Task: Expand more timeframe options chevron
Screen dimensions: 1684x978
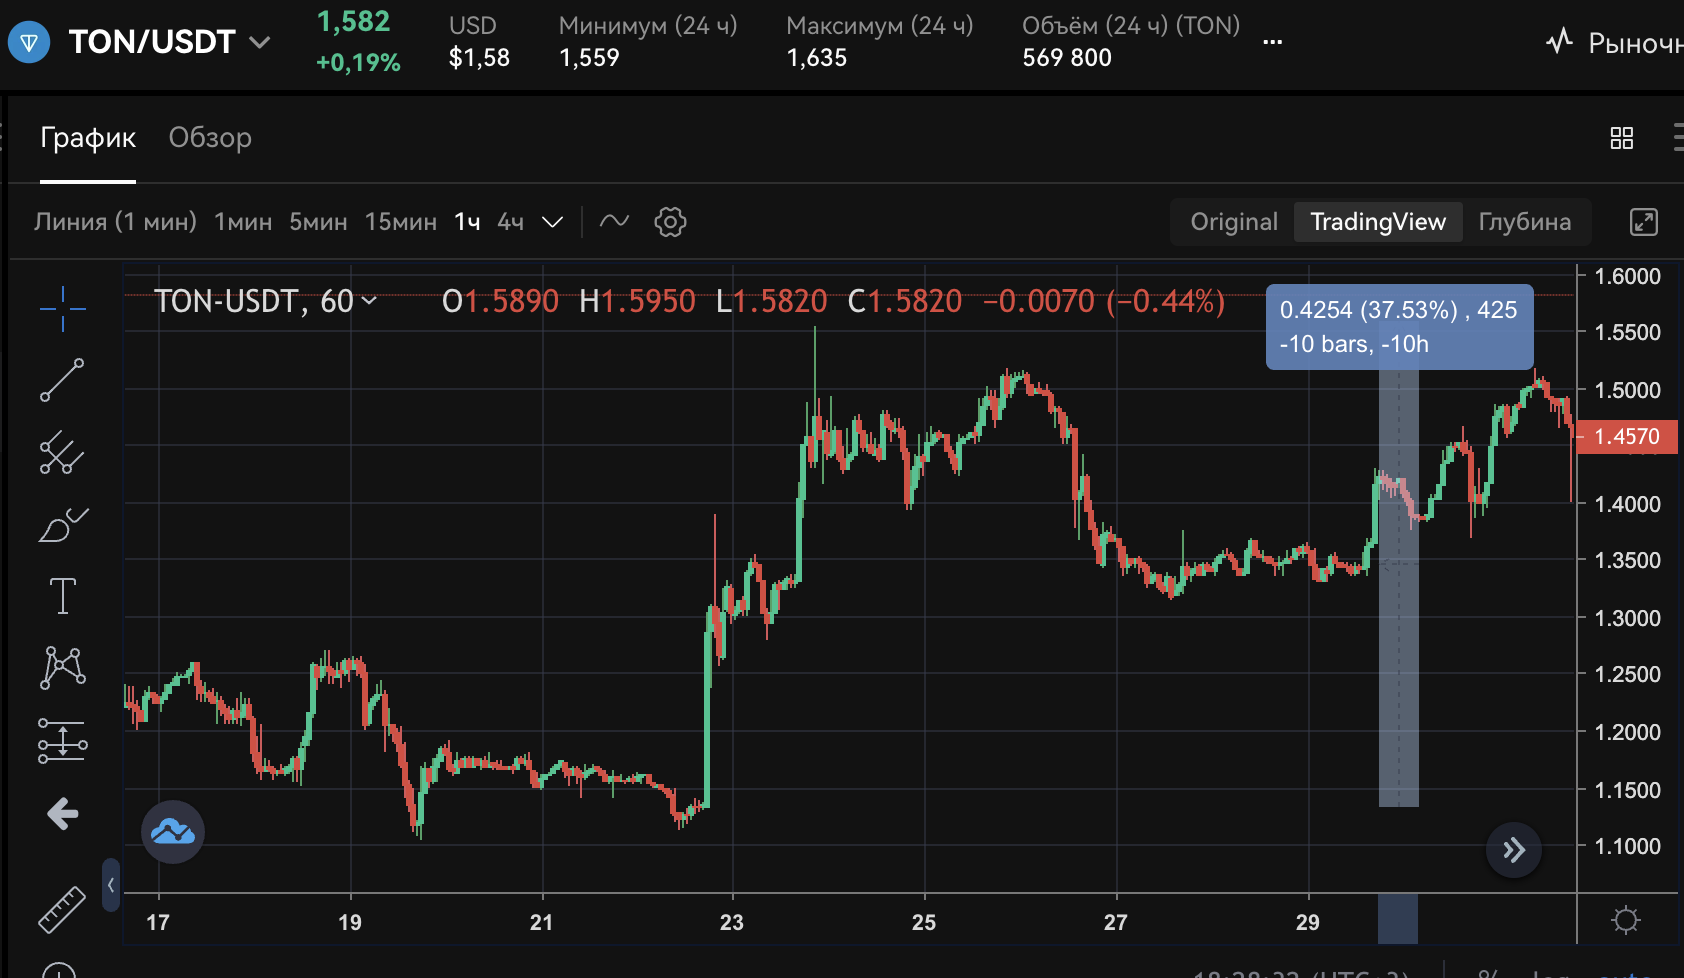Action: [x=552, y=222]
